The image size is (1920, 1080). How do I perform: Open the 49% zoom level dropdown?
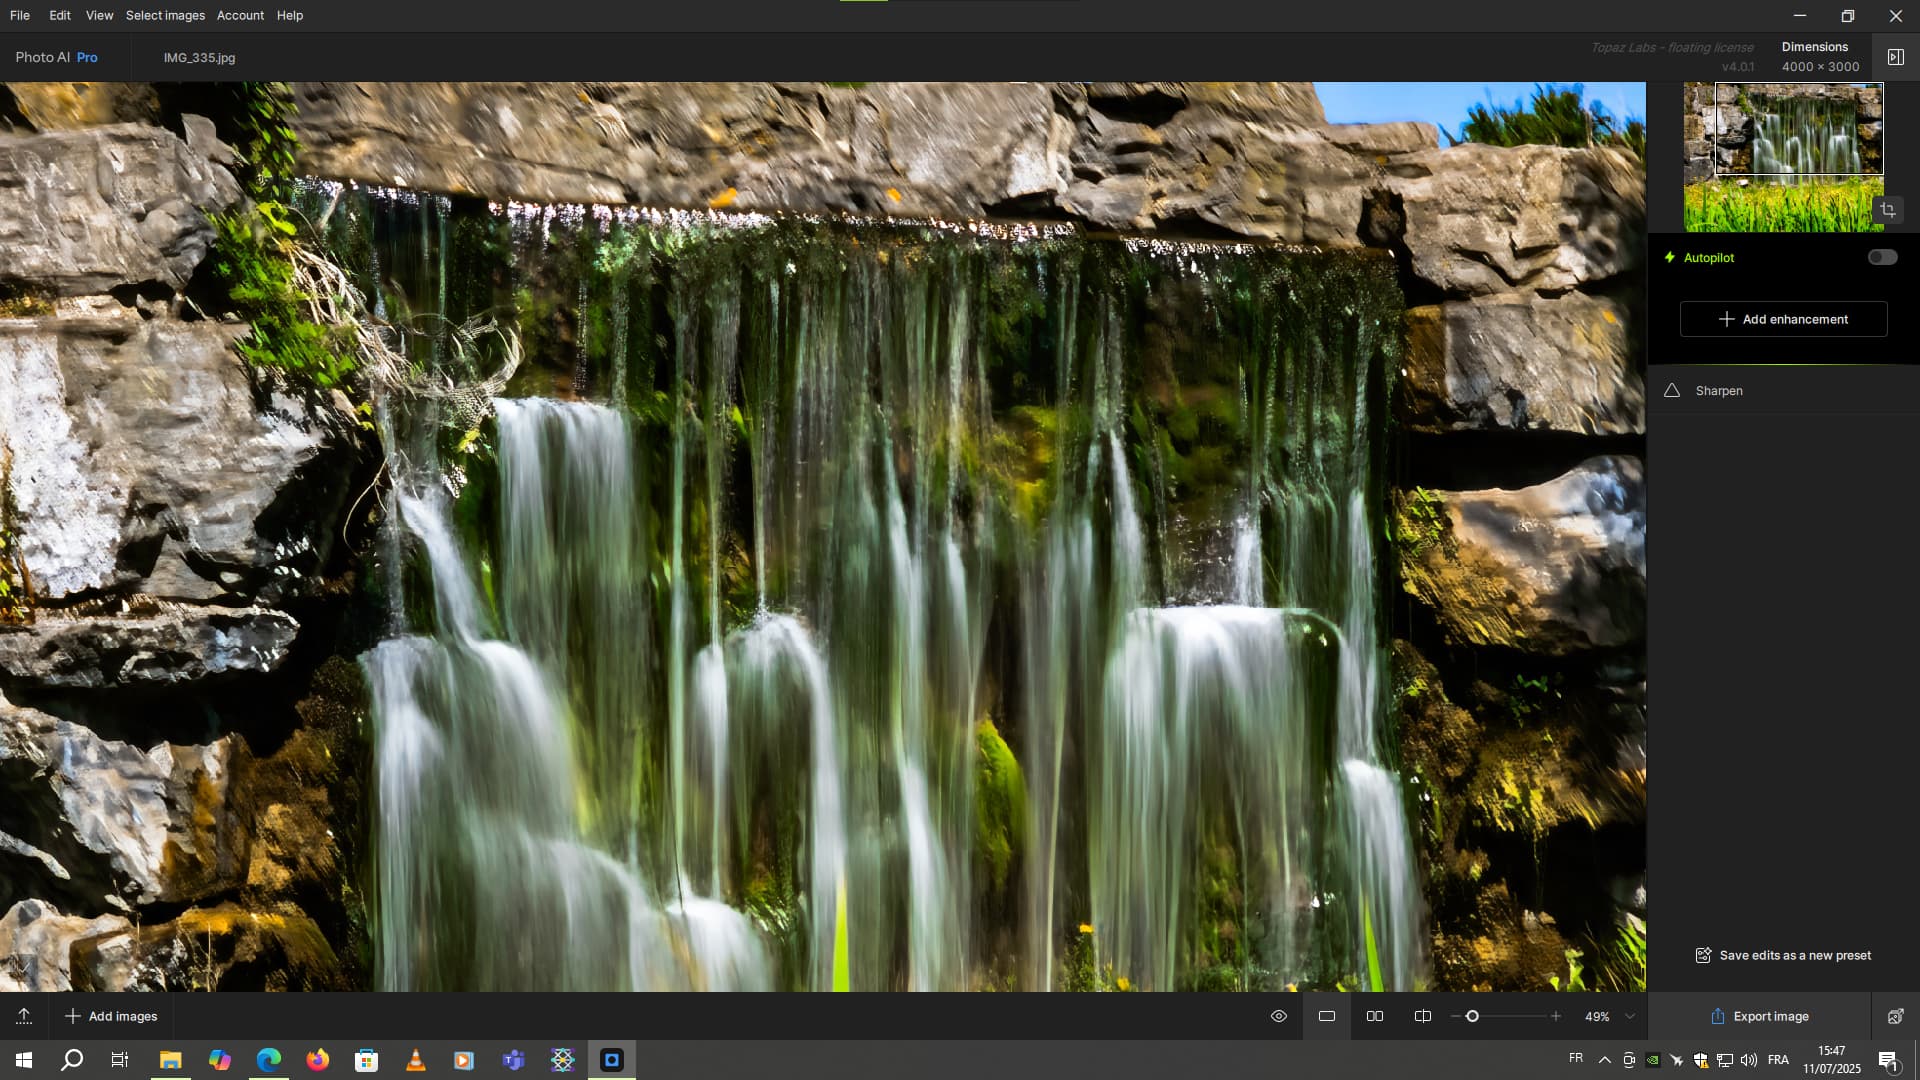click(x=1630, y=1016)
